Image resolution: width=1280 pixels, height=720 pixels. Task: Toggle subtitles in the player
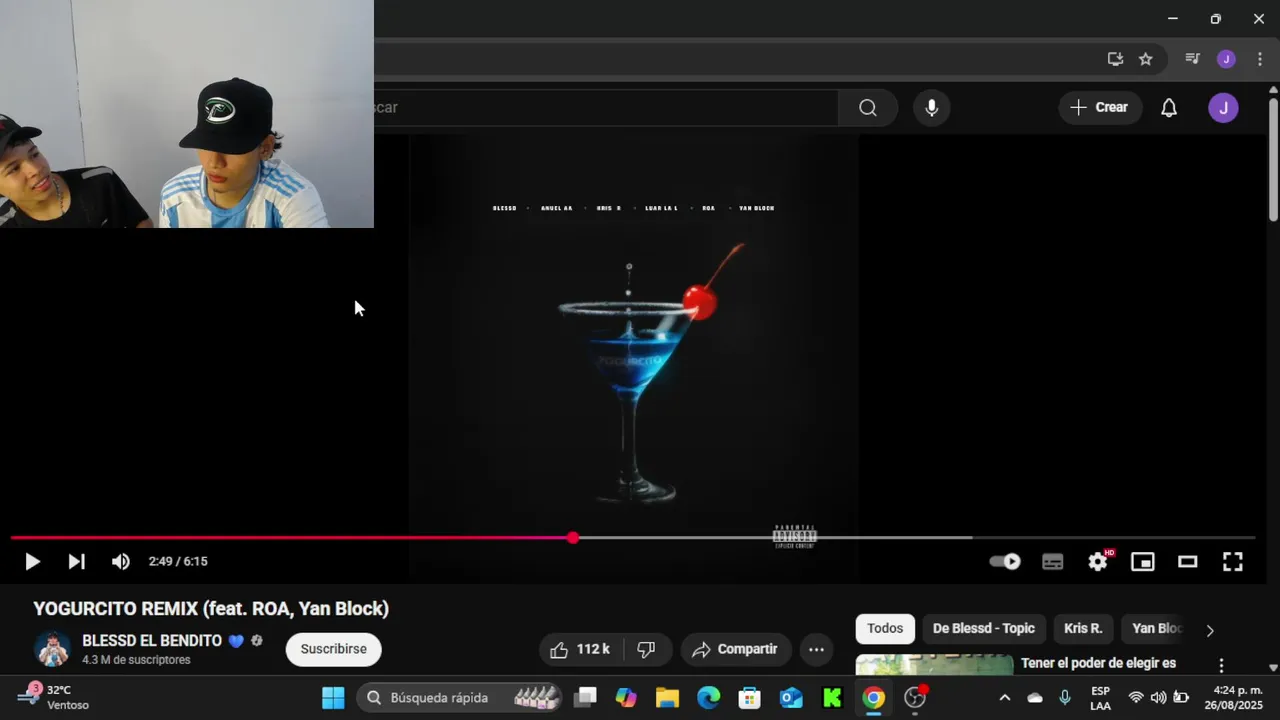(1052, 562)
